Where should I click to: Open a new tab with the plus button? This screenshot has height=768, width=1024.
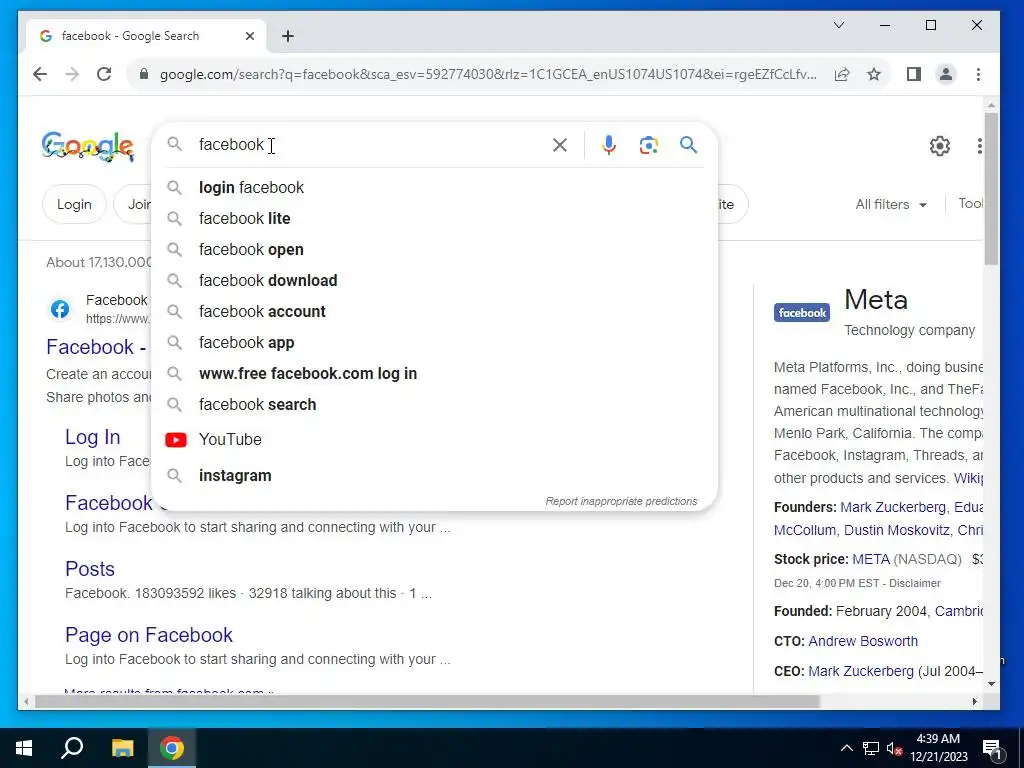coord(288,36)
